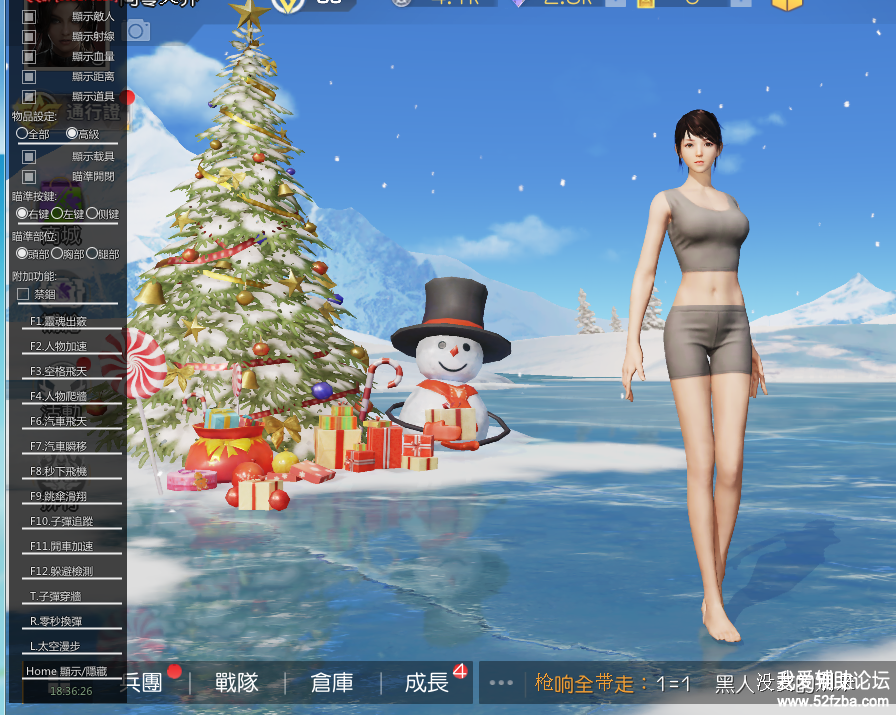896x715 pixels.
Task: Click the 附加功能 label
Action: coord(34,277)
